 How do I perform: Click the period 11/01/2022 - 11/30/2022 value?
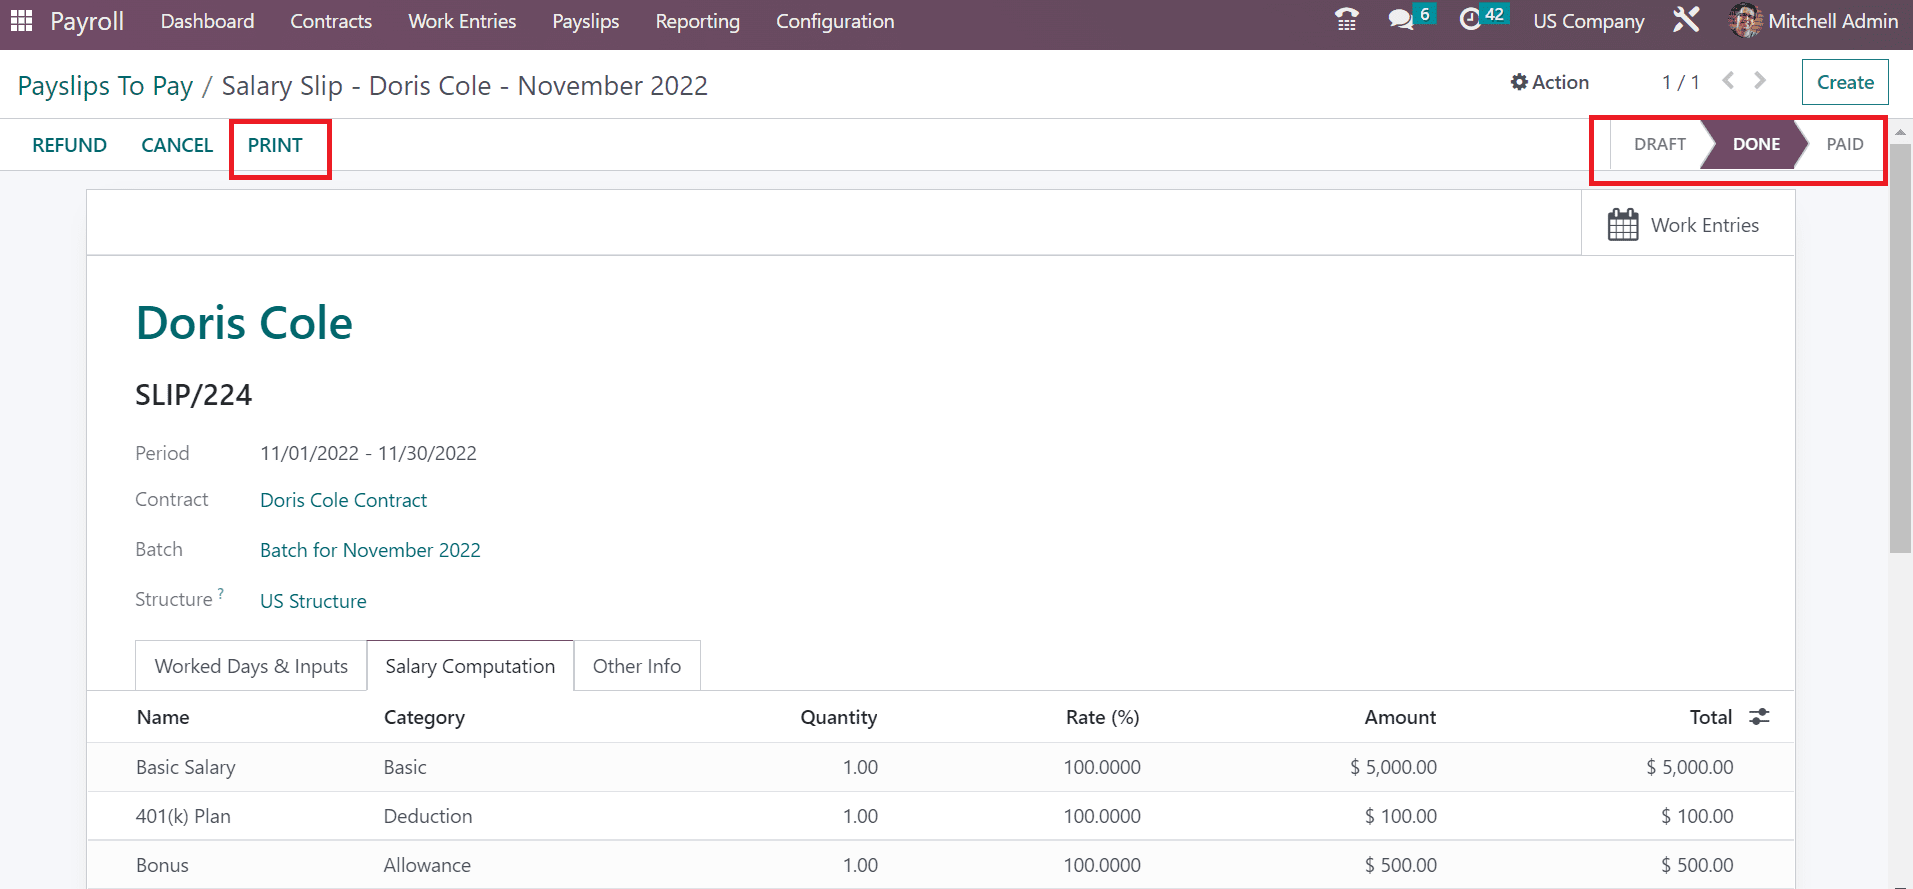(368, 453)
